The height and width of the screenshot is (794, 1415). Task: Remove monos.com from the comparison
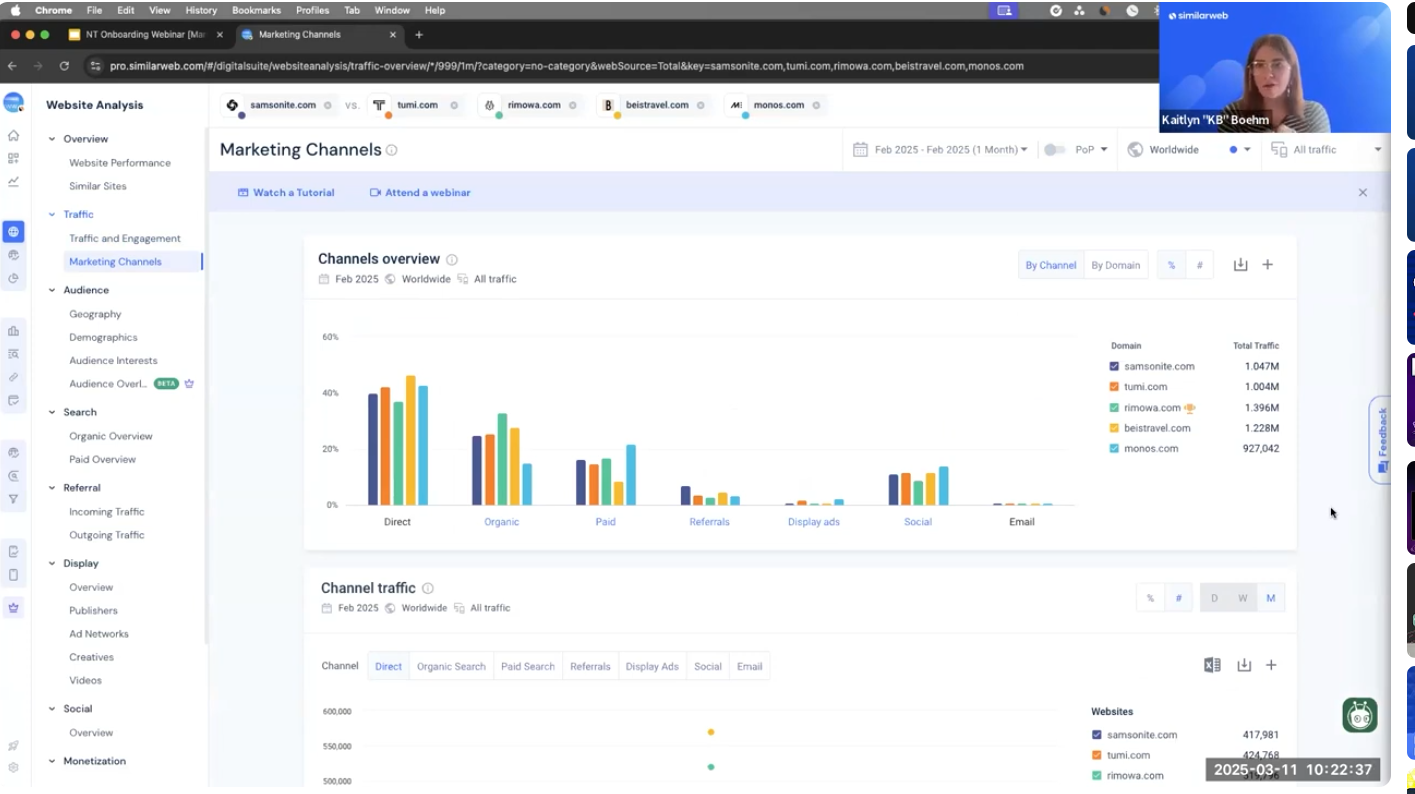click(x=817, y=105)
